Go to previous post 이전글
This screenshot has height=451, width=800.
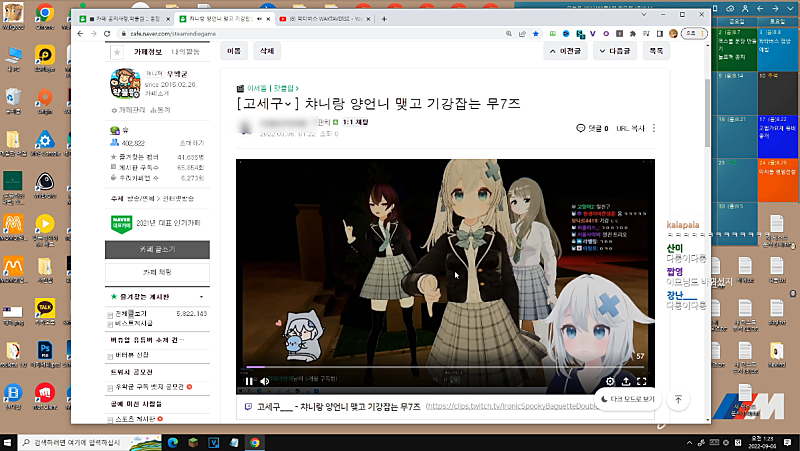[x=565, y=51]
